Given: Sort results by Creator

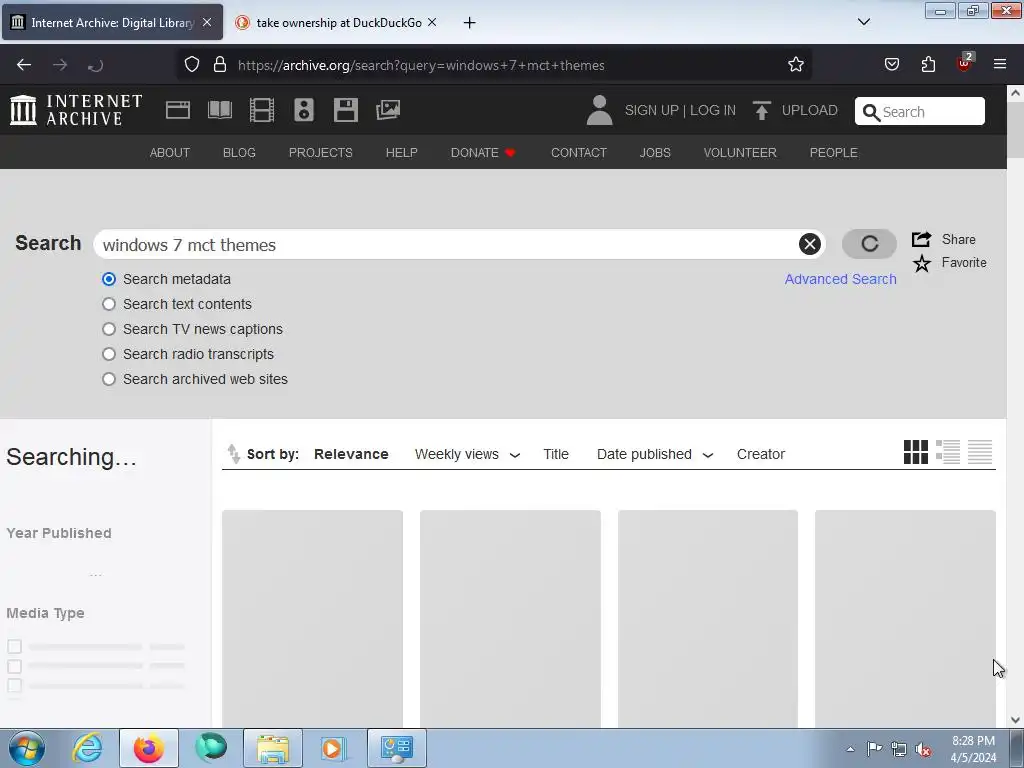Looking at the screenshot, I should click(761, 454).
